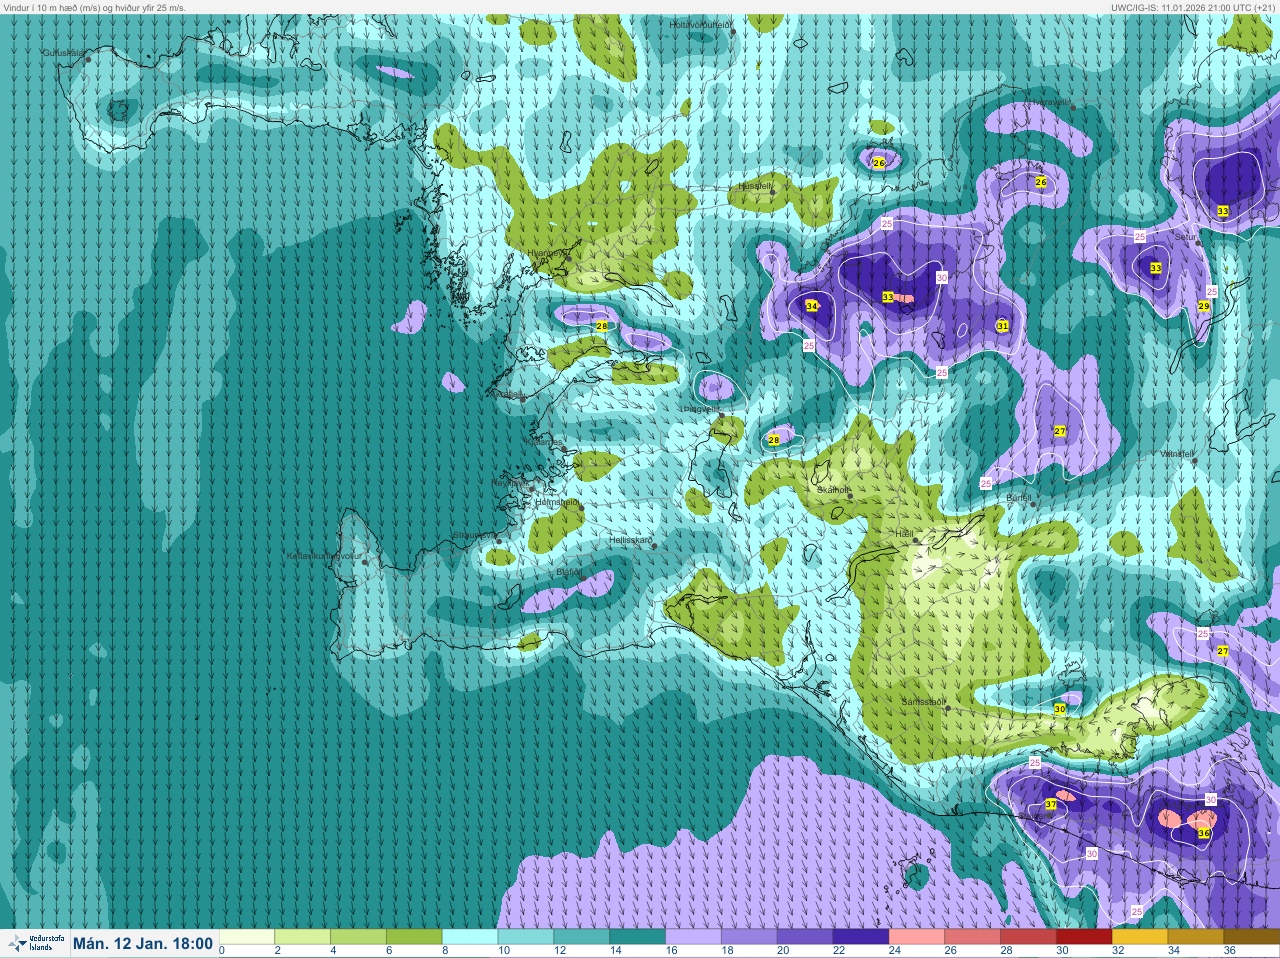Click the Veðurstofa Íslands logo
The width and height of the screenshot is (1280, 958).
[35, 943]
